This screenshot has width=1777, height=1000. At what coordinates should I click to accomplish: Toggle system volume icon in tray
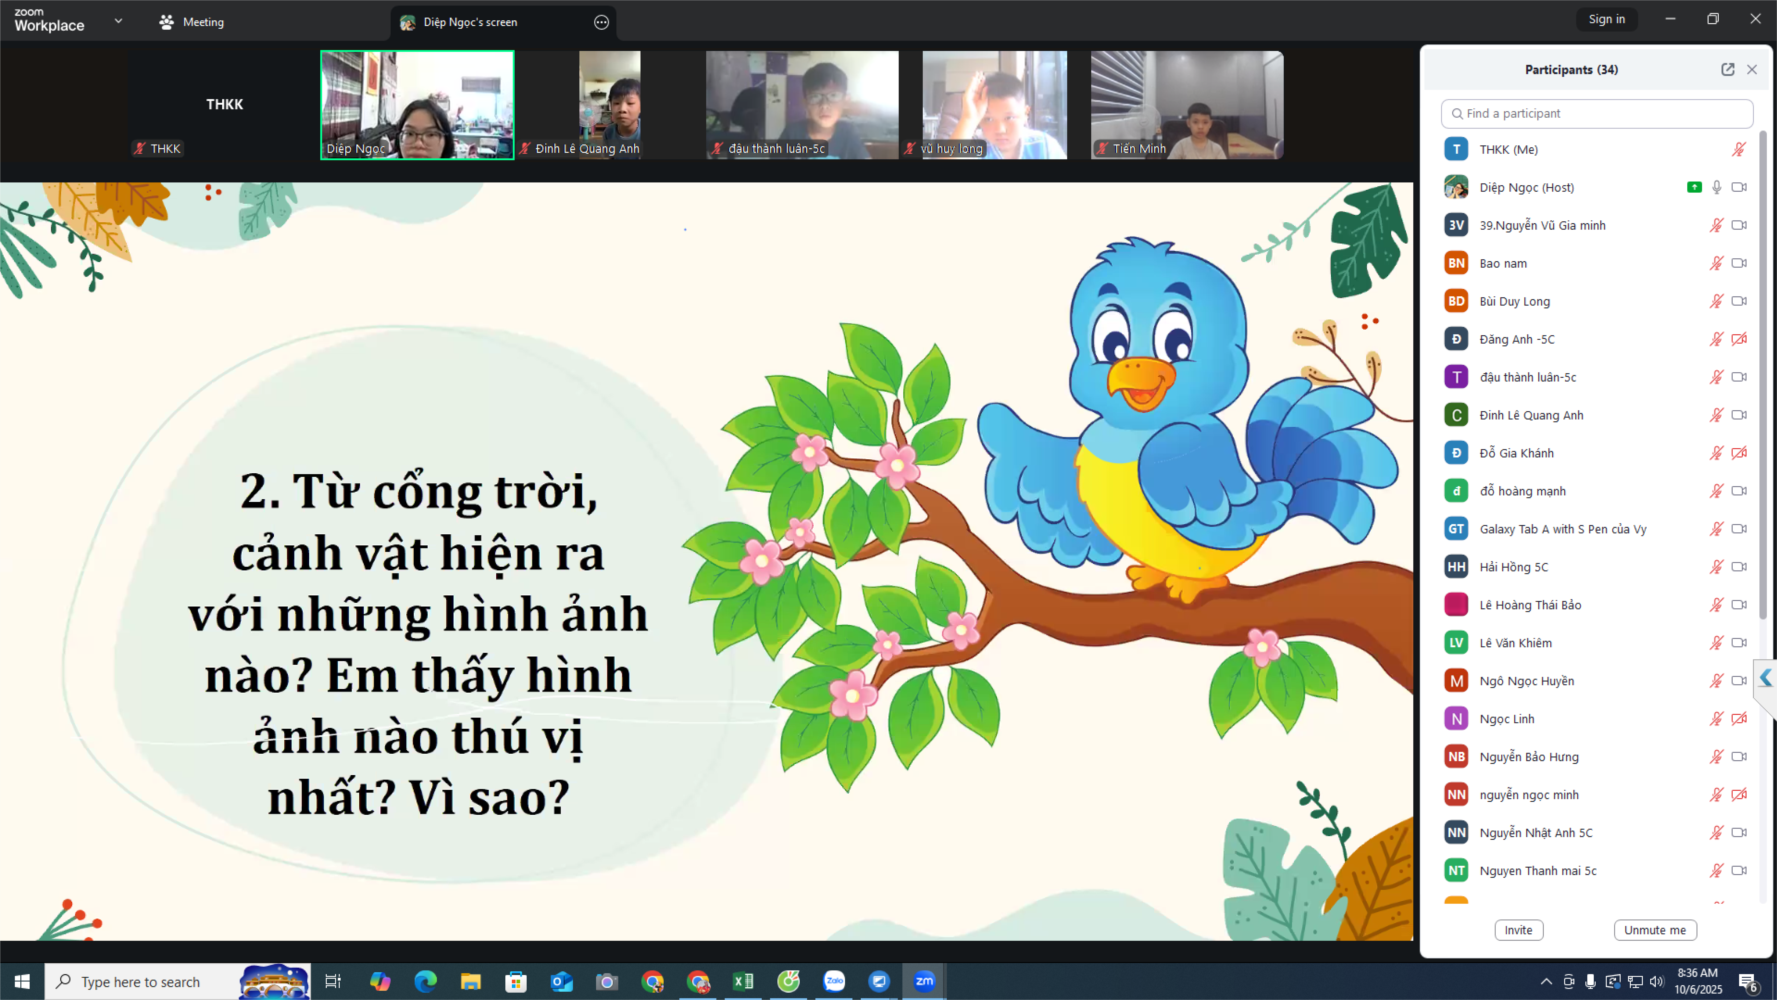[x=1656, y=982]
